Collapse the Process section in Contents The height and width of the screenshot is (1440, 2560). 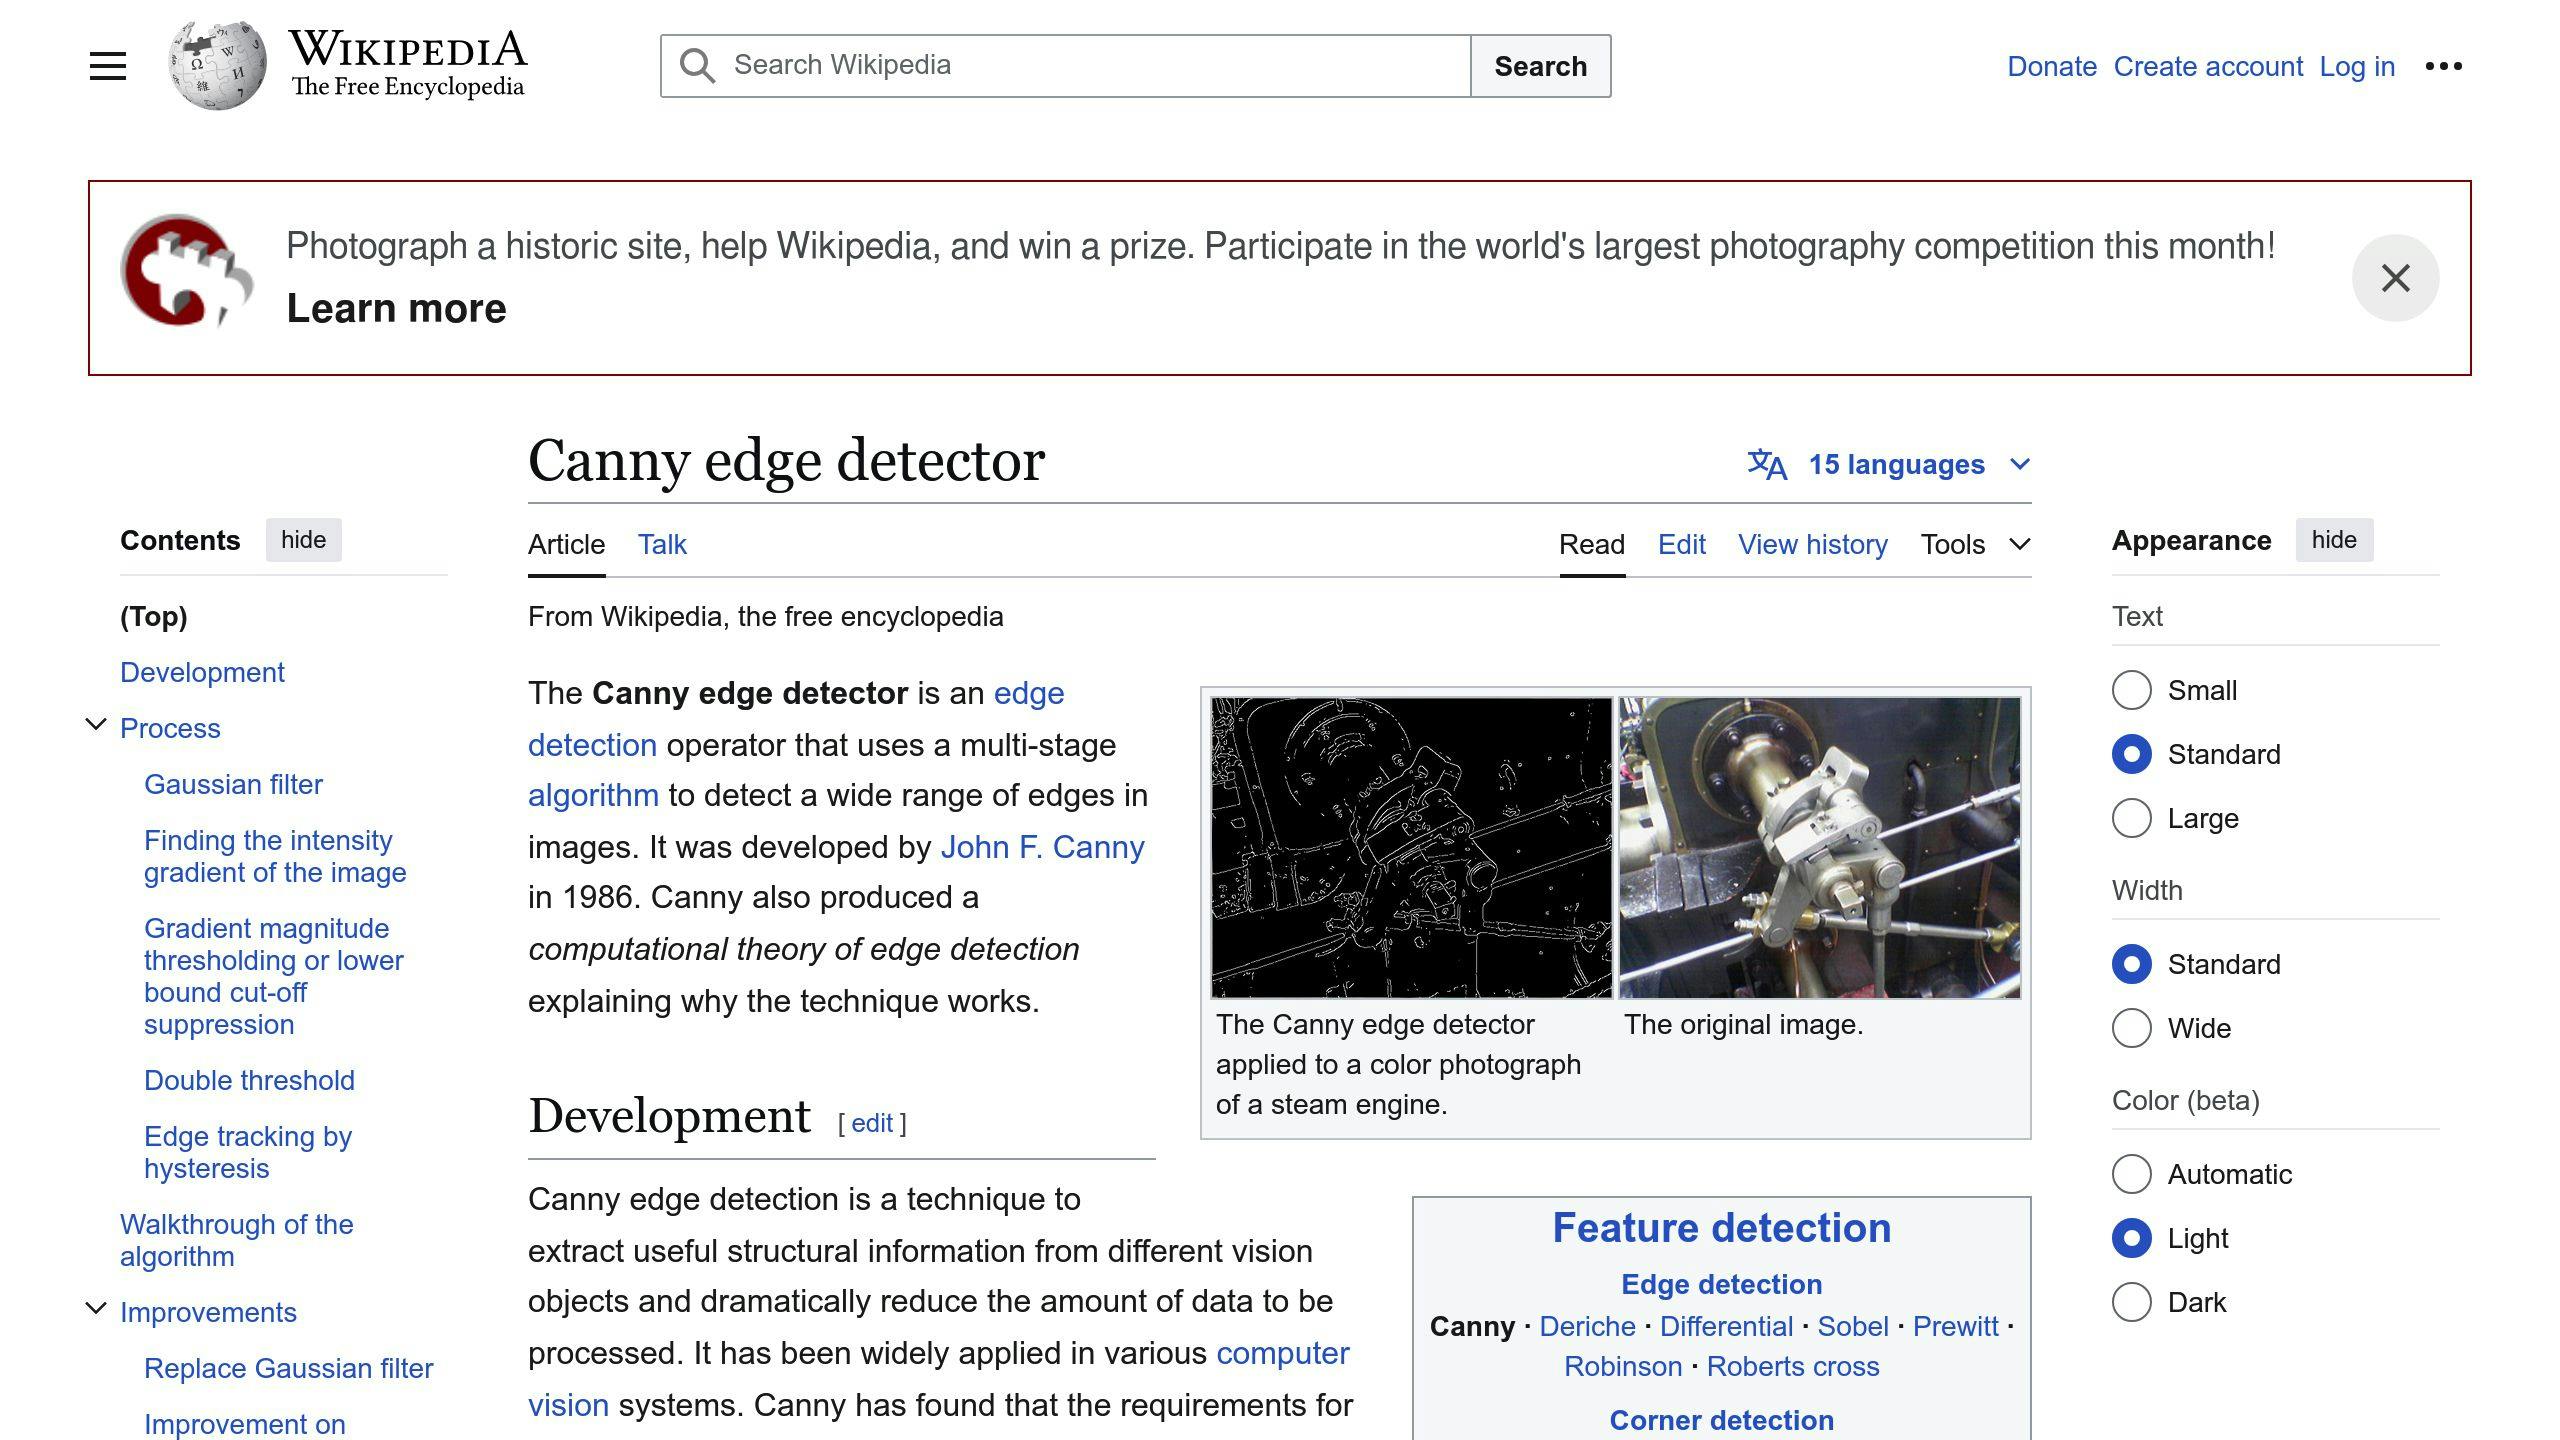click(x=96, y=725)
